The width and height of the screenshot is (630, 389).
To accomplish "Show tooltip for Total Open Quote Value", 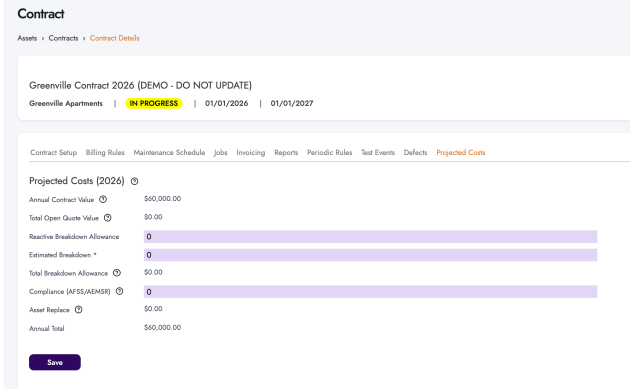I will coord(108,218).
